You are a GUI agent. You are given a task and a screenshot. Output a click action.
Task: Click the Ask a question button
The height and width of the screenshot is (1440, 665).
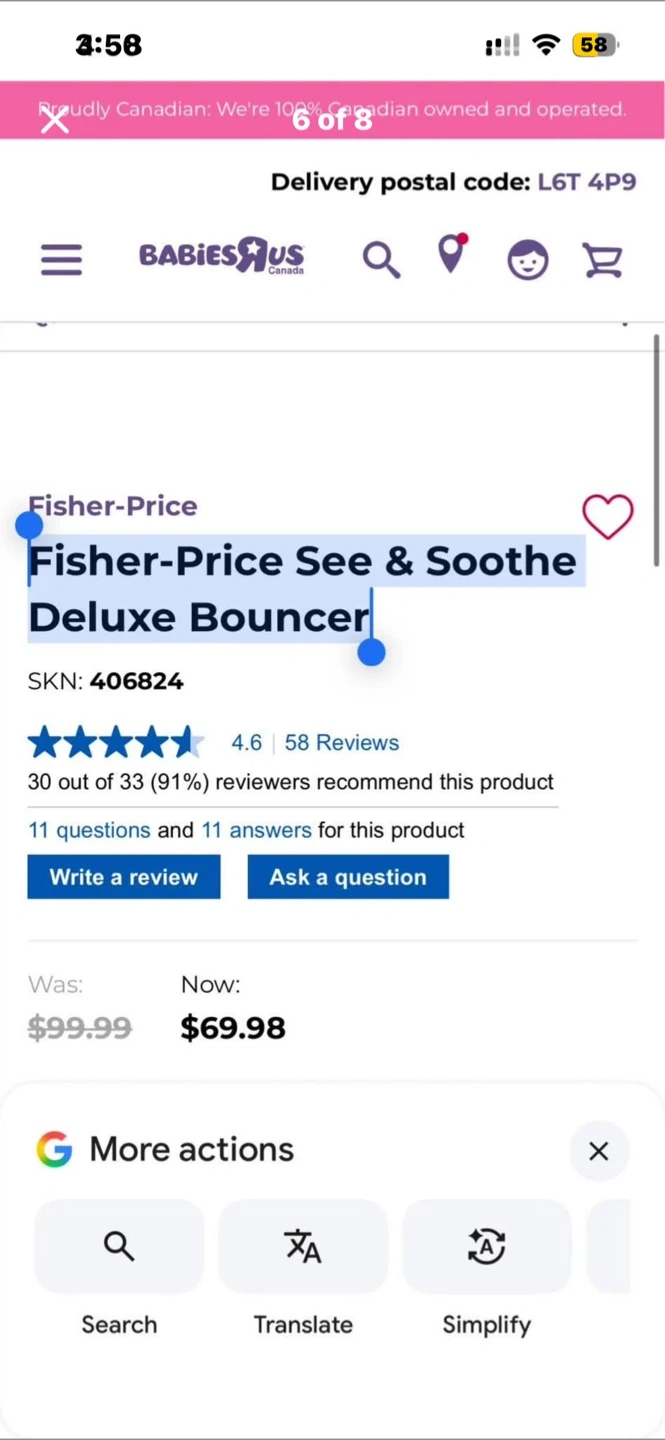[348, 877]
